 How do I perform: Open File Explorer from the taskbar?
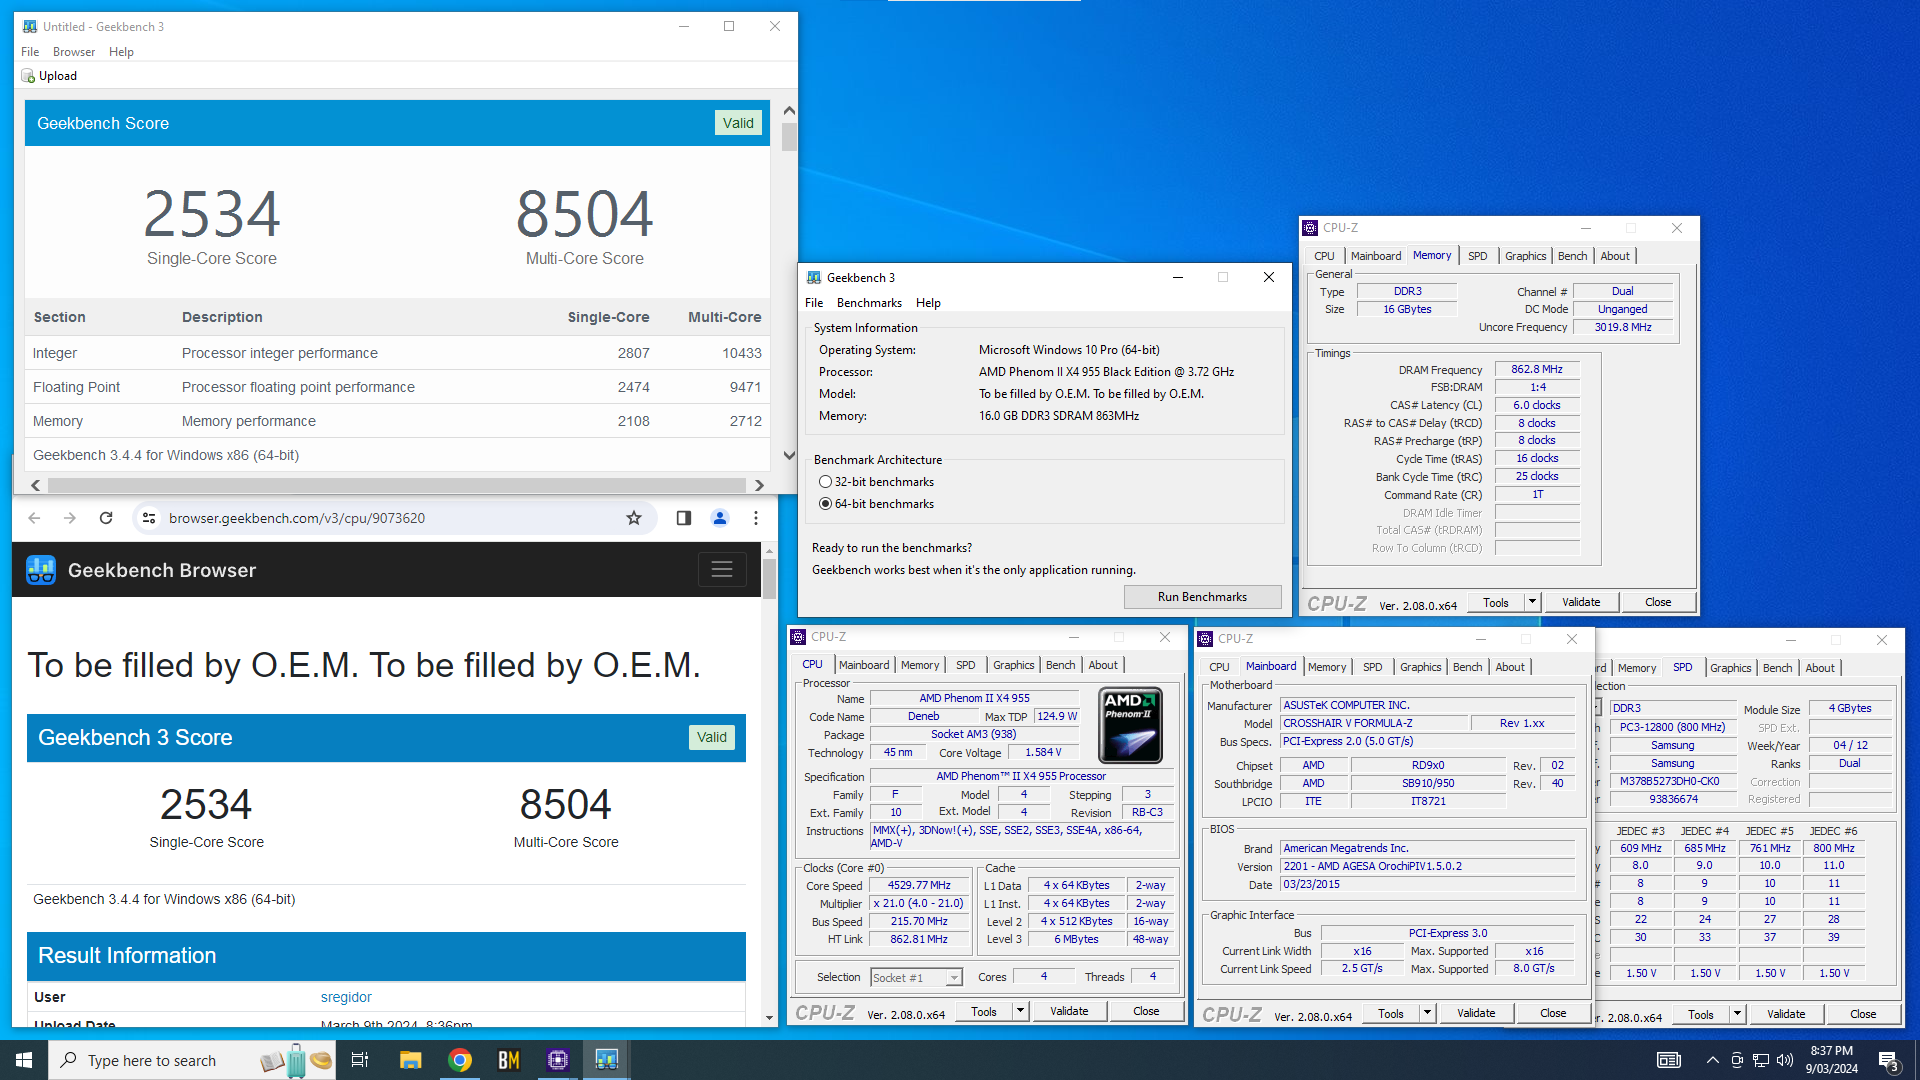(410, 1060)
